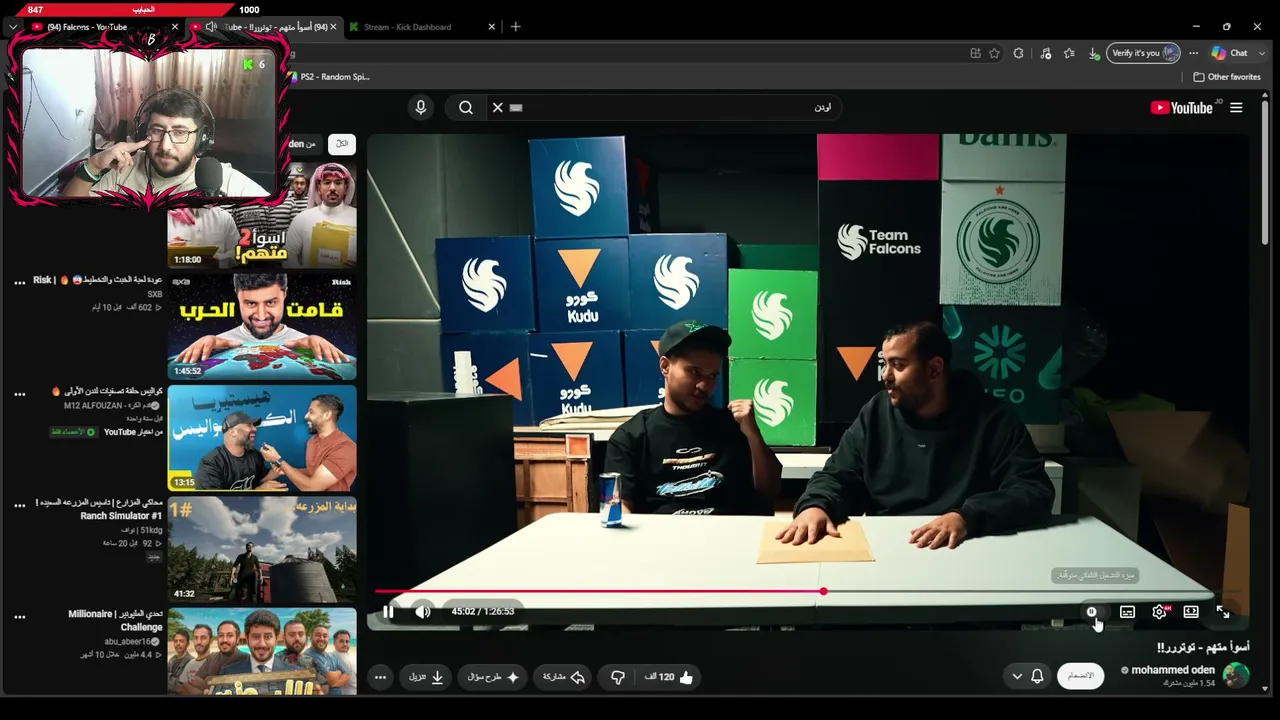Open the player settings gear
Viewport: 1280px width, 720px height.
[x=1159, y=612]
